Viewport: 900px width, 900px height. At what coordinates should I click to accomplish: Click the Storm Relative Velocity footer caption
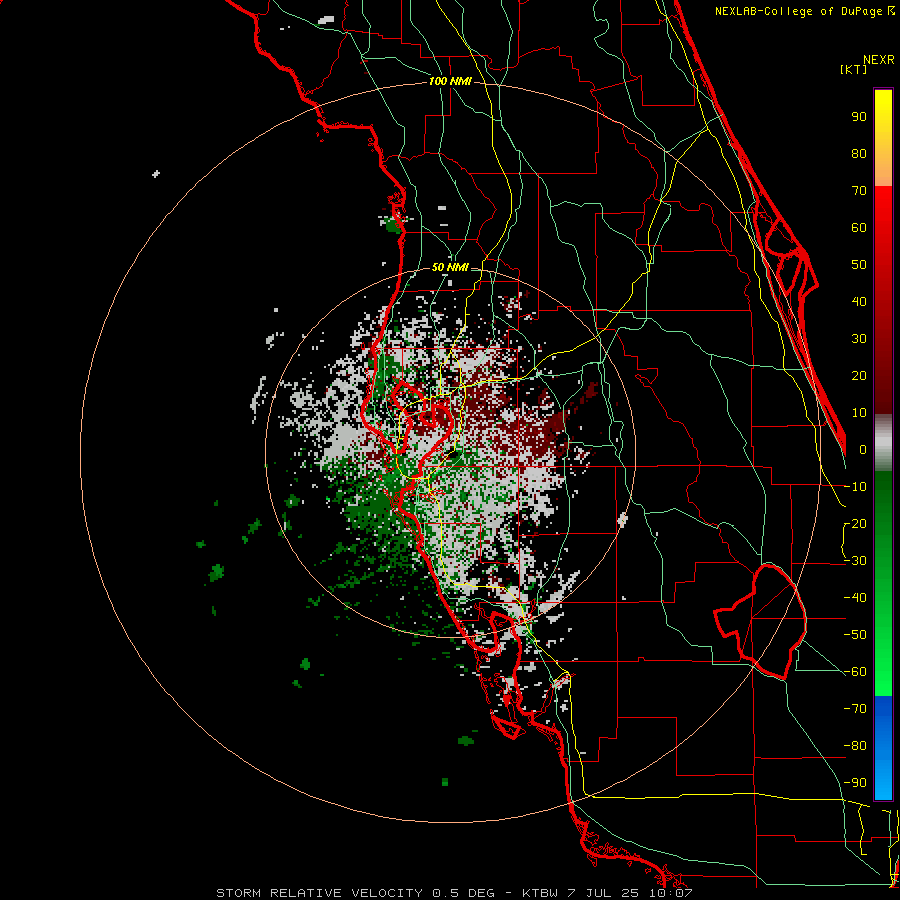[x=454, y=893]
